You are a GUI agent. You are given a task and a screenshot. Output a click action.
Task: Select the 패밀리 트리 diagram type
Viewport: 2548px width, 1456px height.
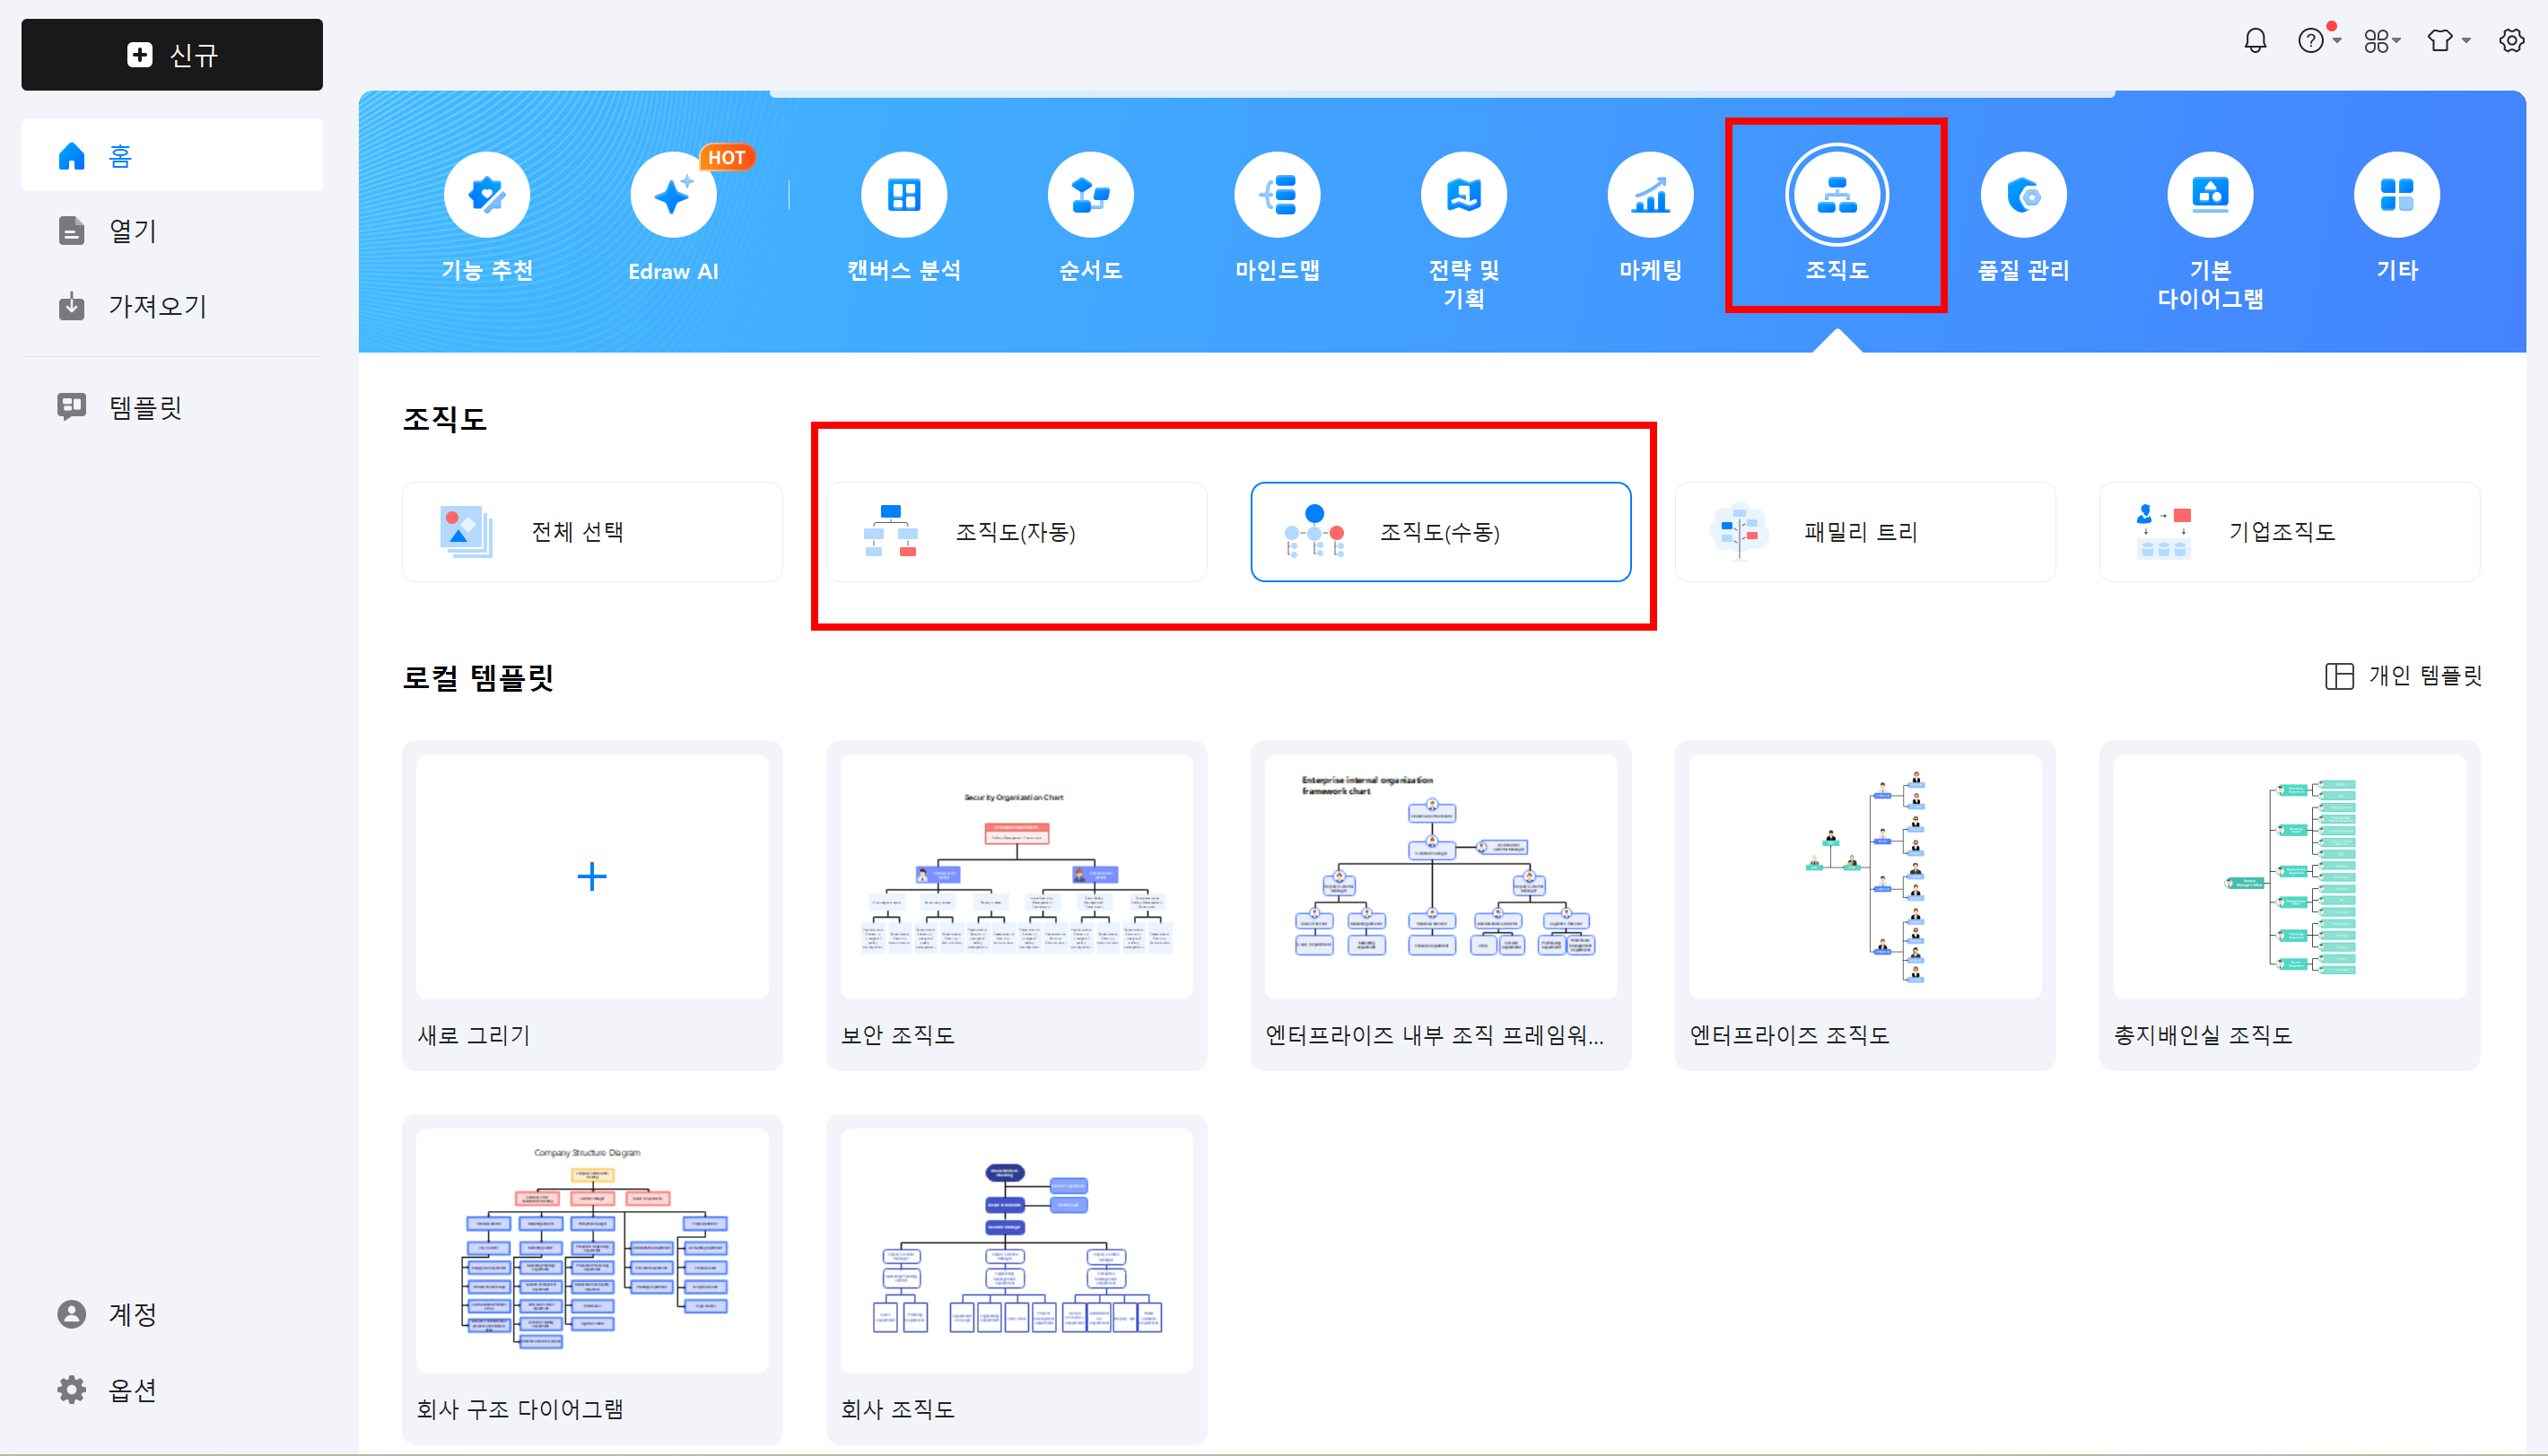(1865, 532)
